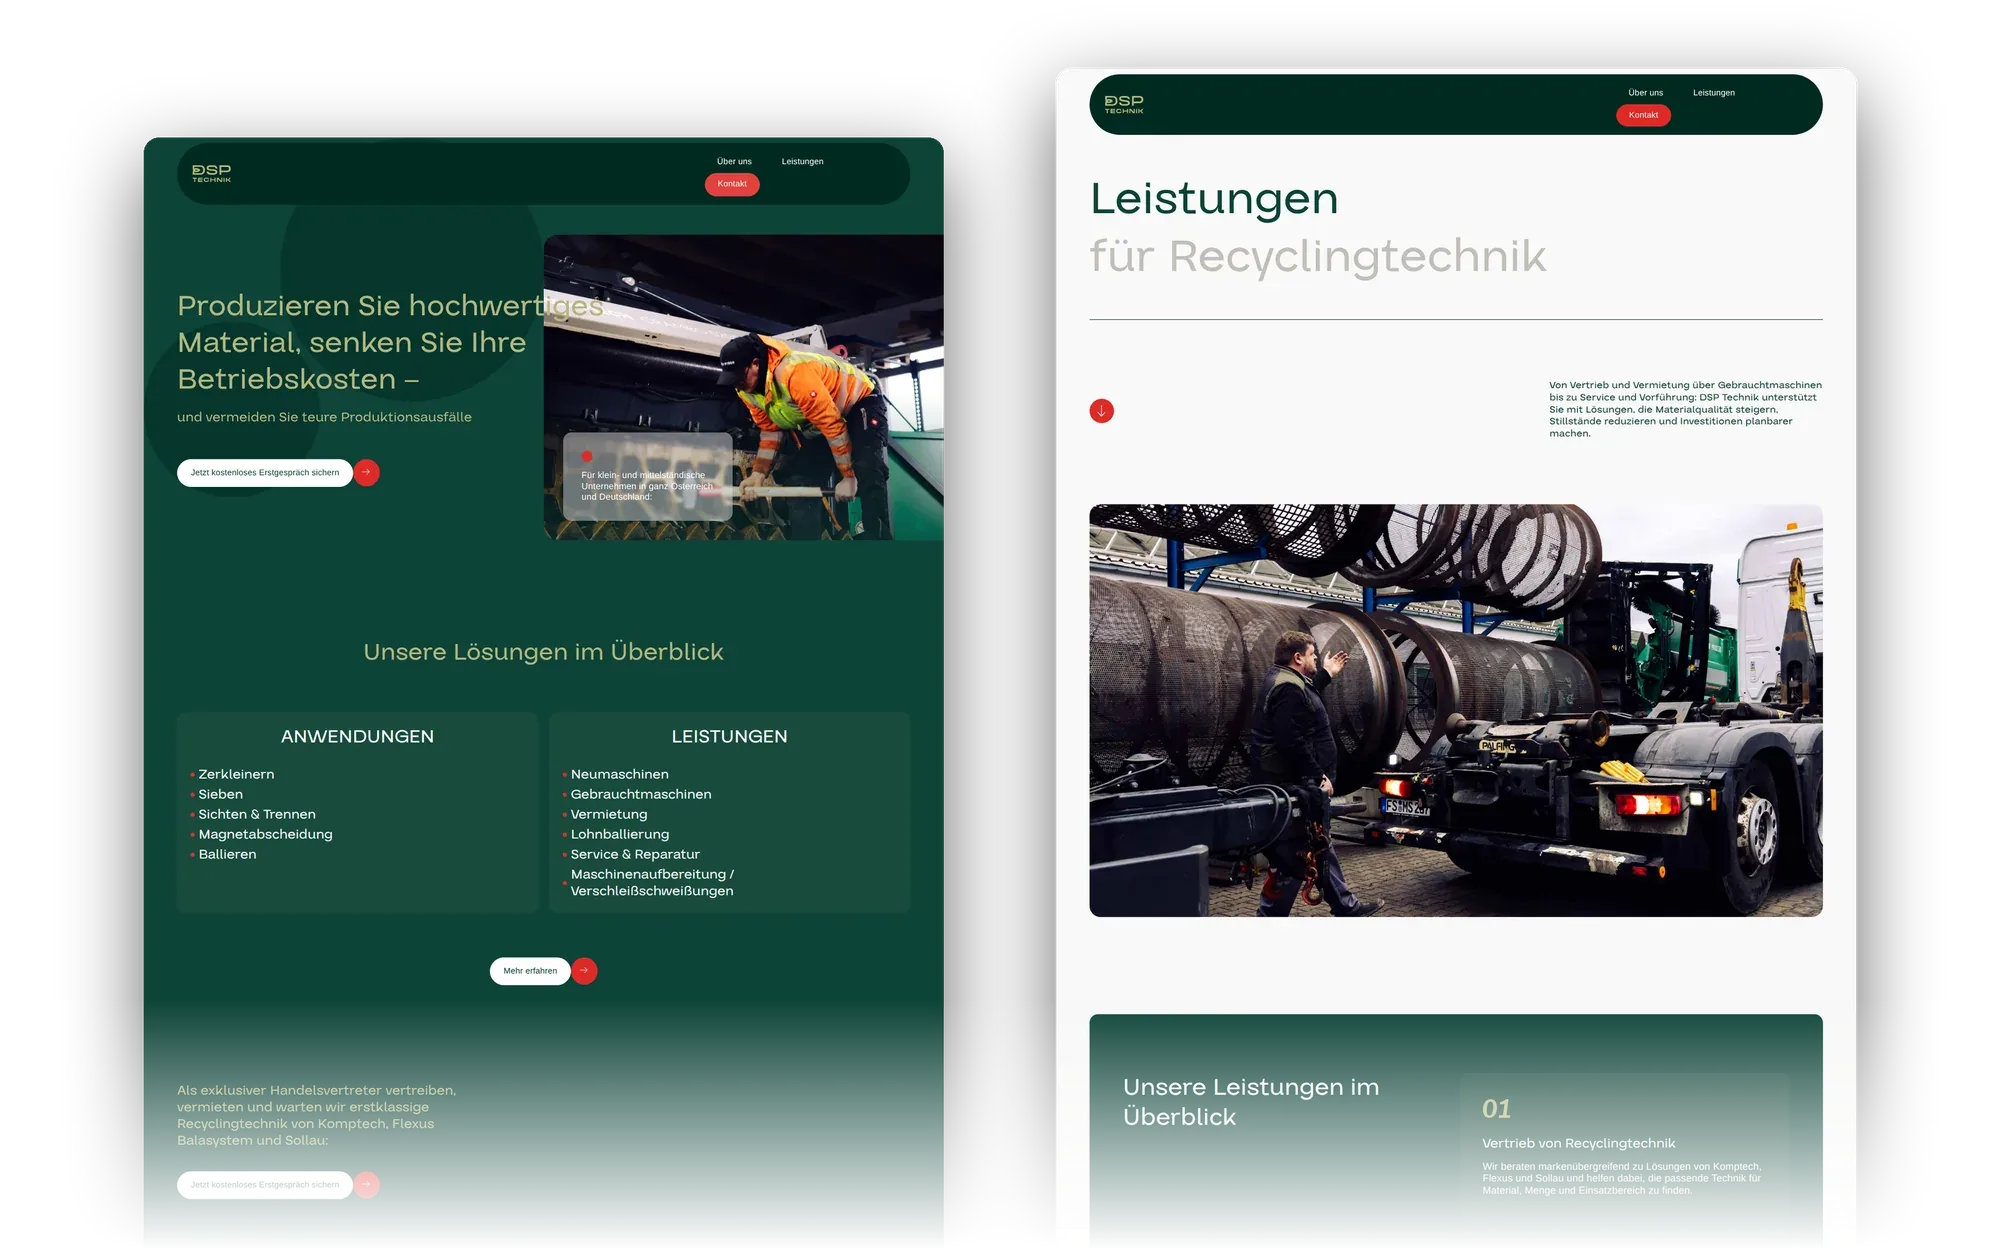
Task: Click the red Kontakt button on the left page
Action: point(732,184)
